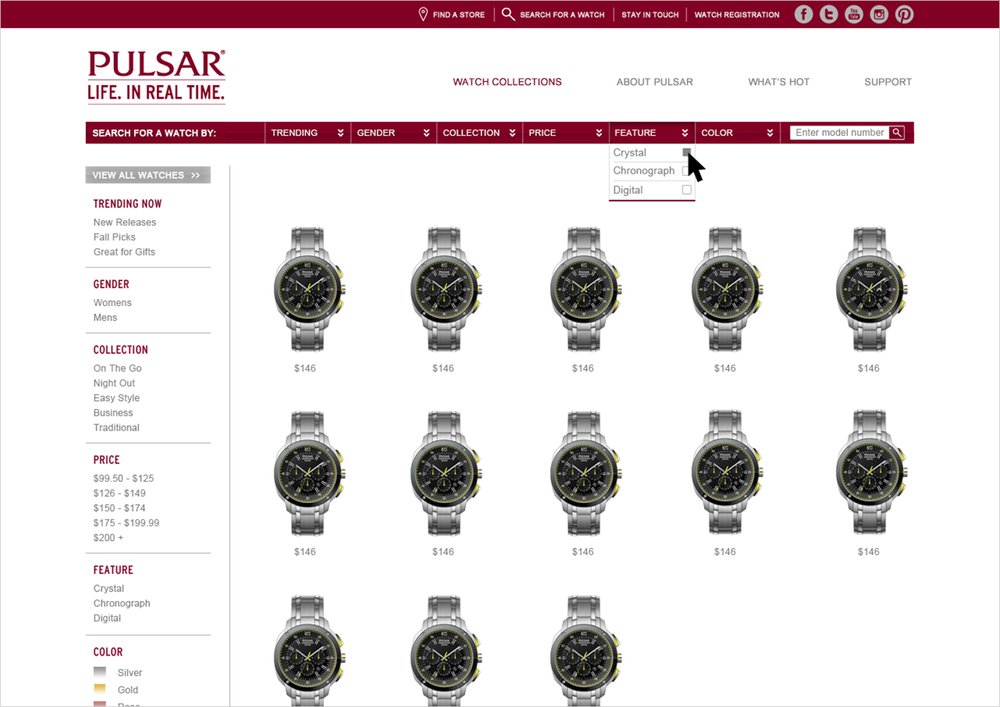Image resolution: width=1000 pixels, height=707 pixels.
Task: Open the Pulsar Facebook page icon
Action: (804, 14)
